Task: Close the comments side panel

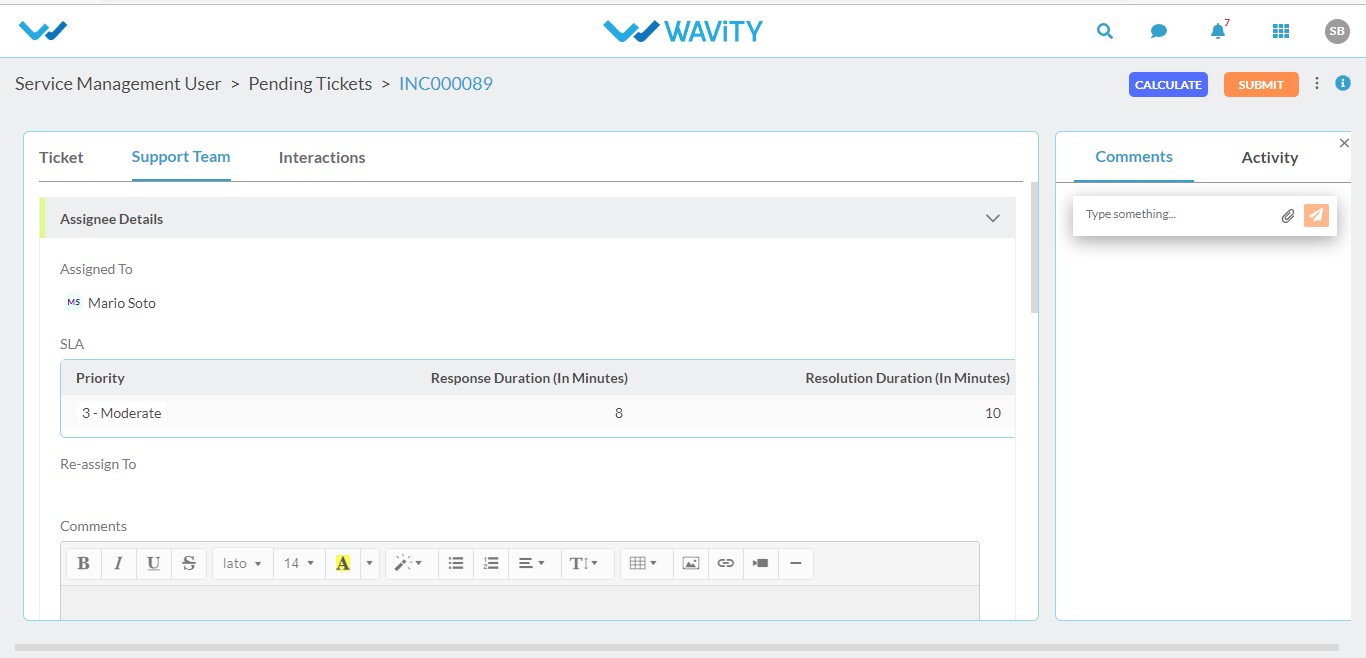Action: pyautogui.click(x=1344, y=143)
